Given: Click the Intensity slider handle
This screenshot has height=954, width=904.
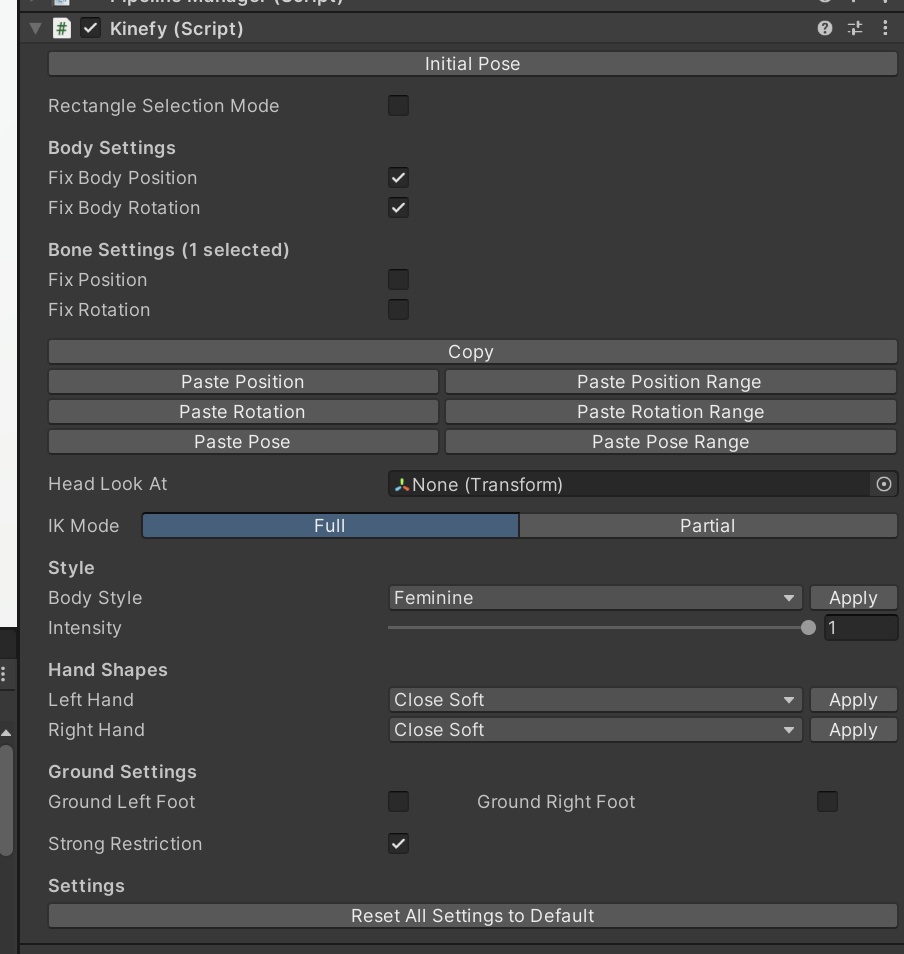Looking at the screenshot, I should (808, 628).
